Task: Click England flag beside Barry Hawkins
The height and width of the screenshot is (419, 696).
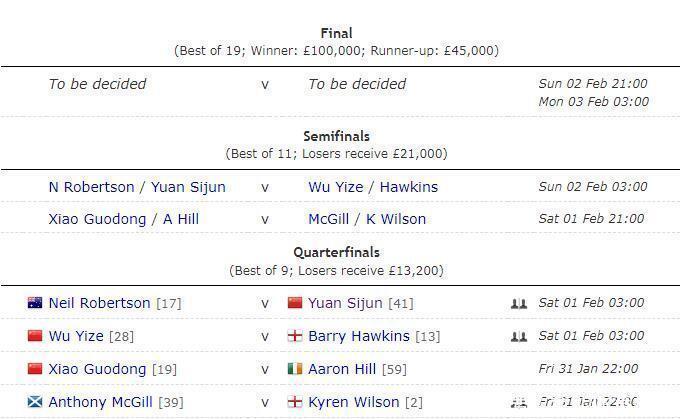Action: (x=294, y=336)
